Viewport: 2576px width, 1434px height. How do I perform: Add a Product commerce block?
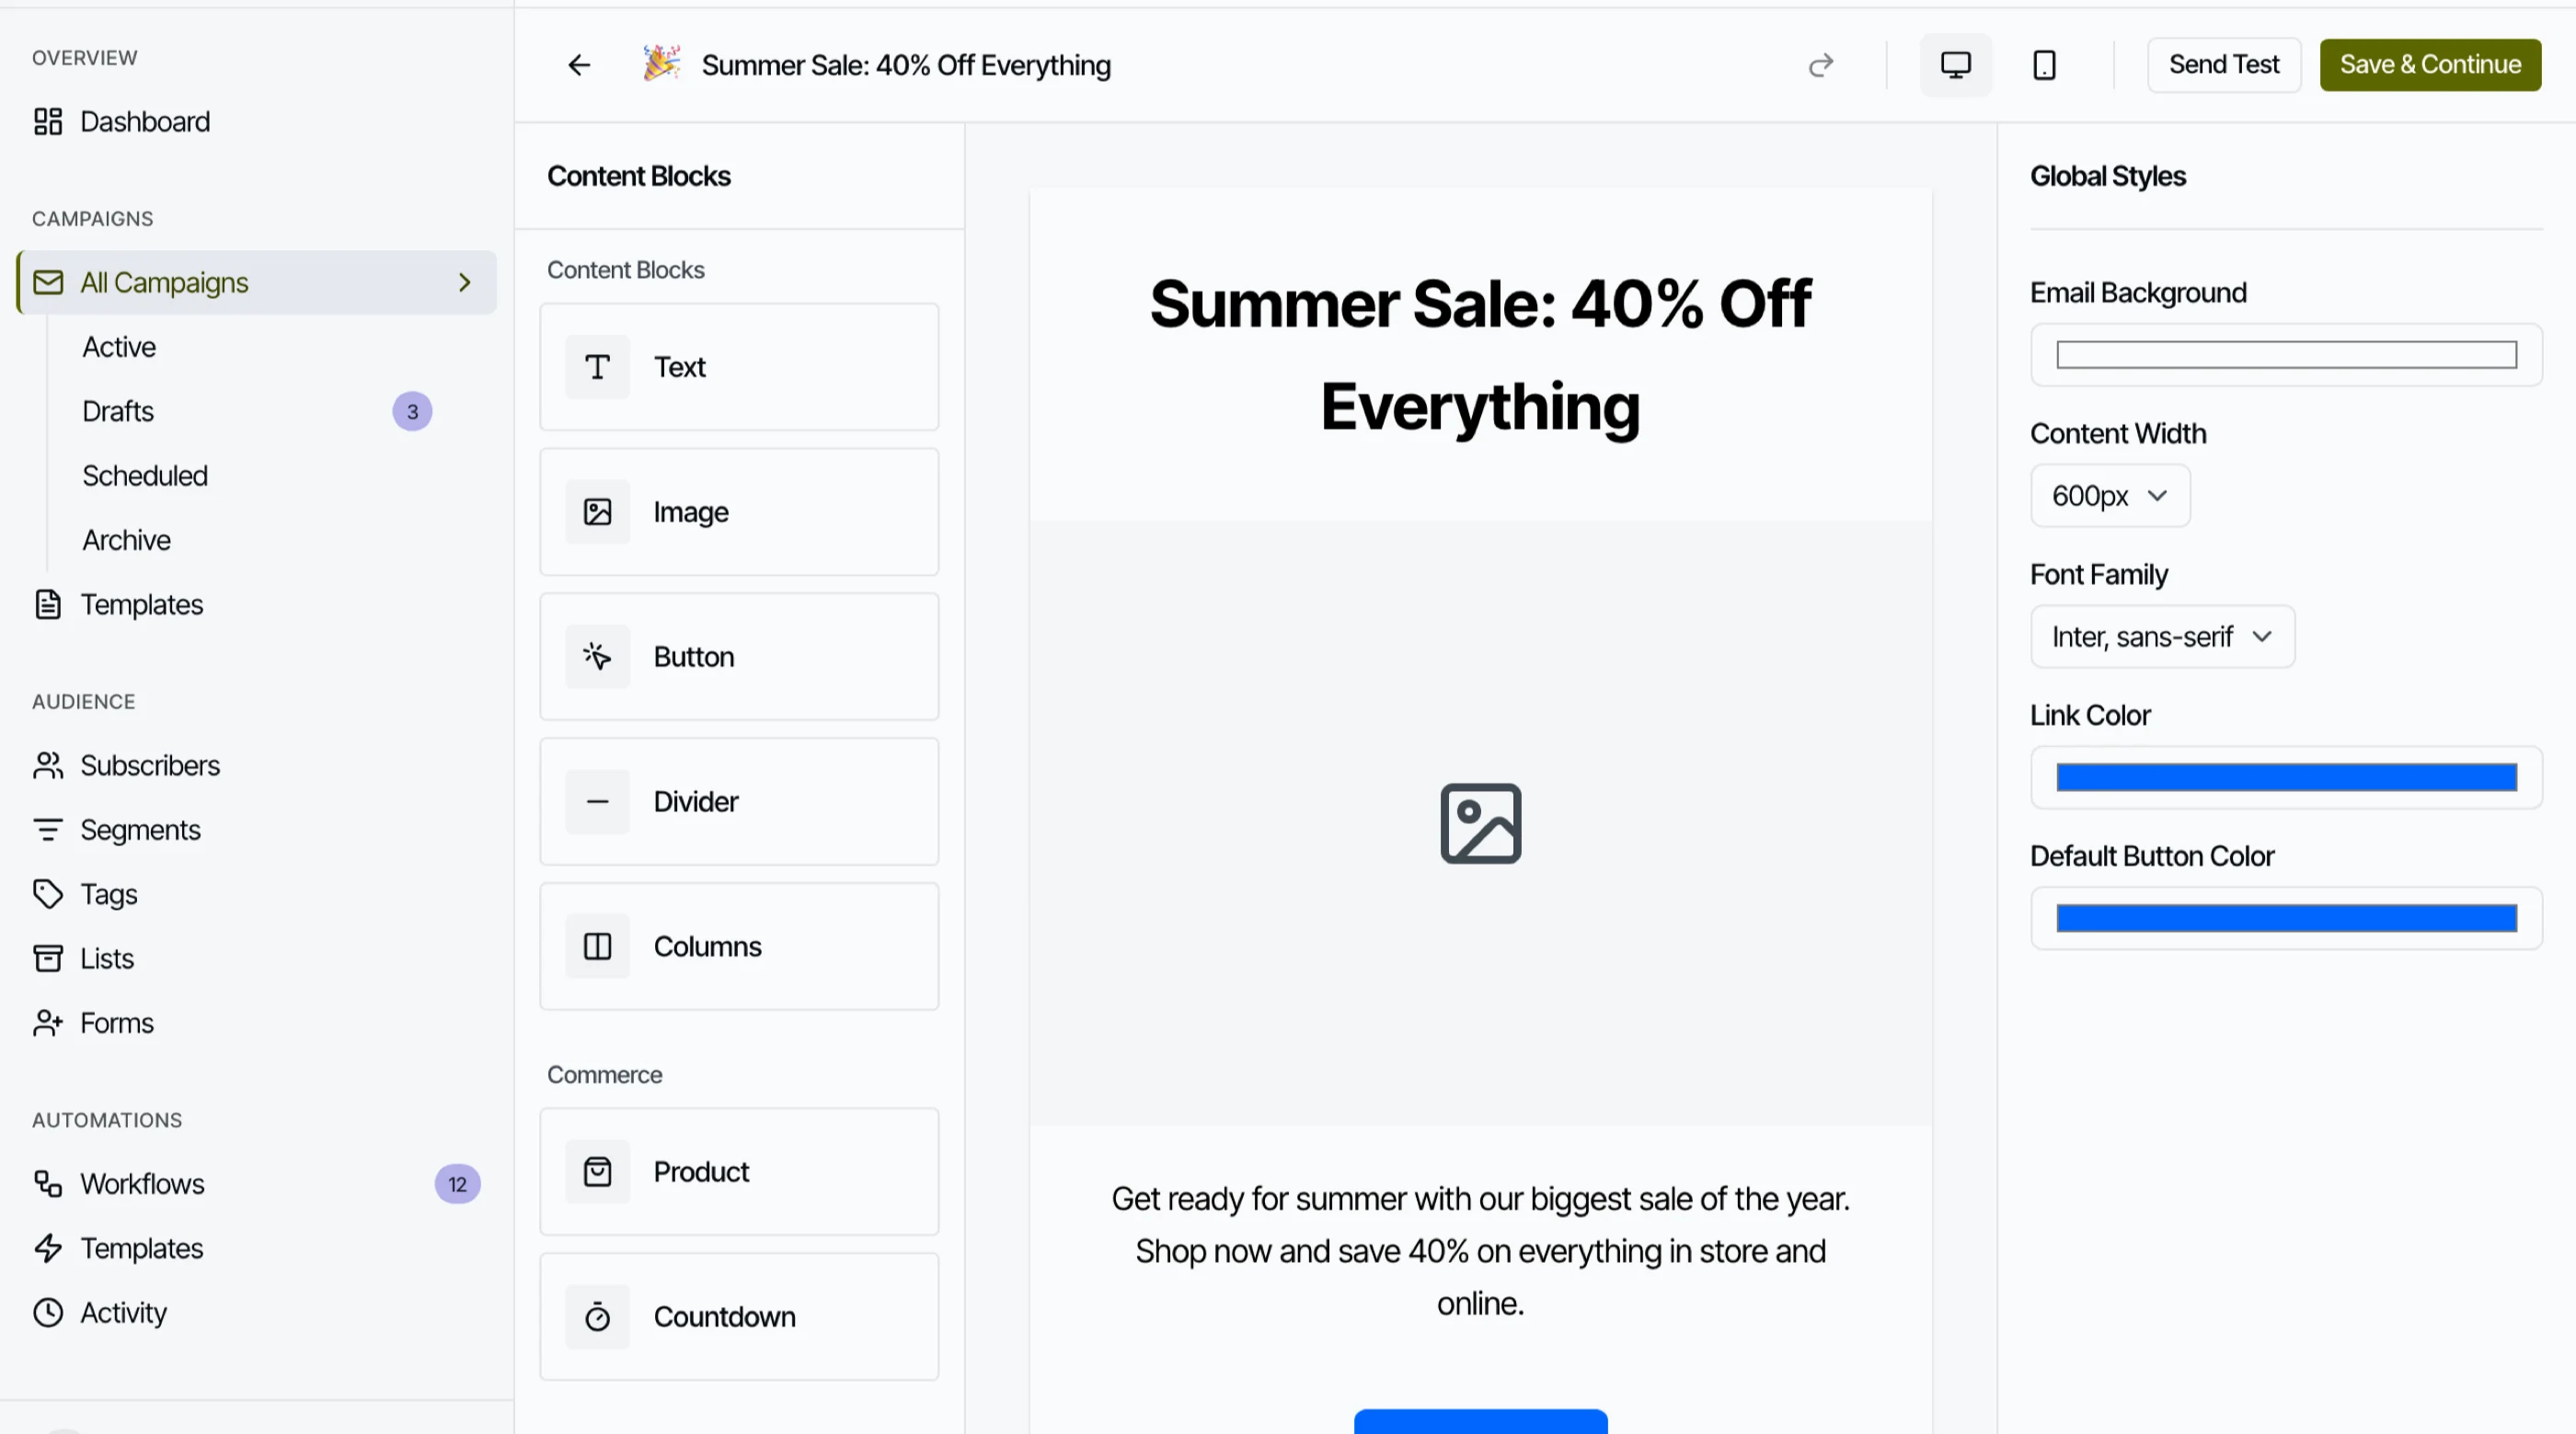(x=739, y=1172)
